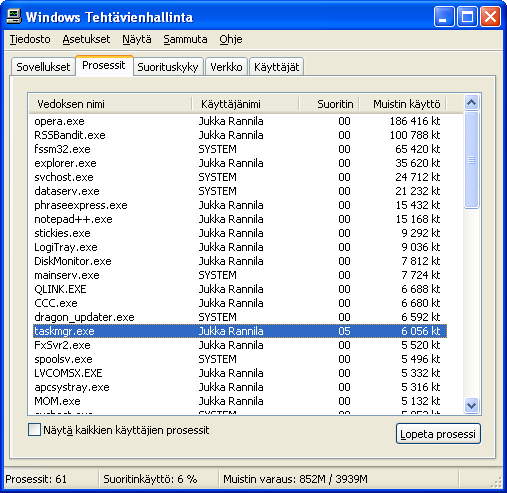Open the Käyttäjät tab
The height and width of the screenshot is (493, 507).
click(277, 67)
